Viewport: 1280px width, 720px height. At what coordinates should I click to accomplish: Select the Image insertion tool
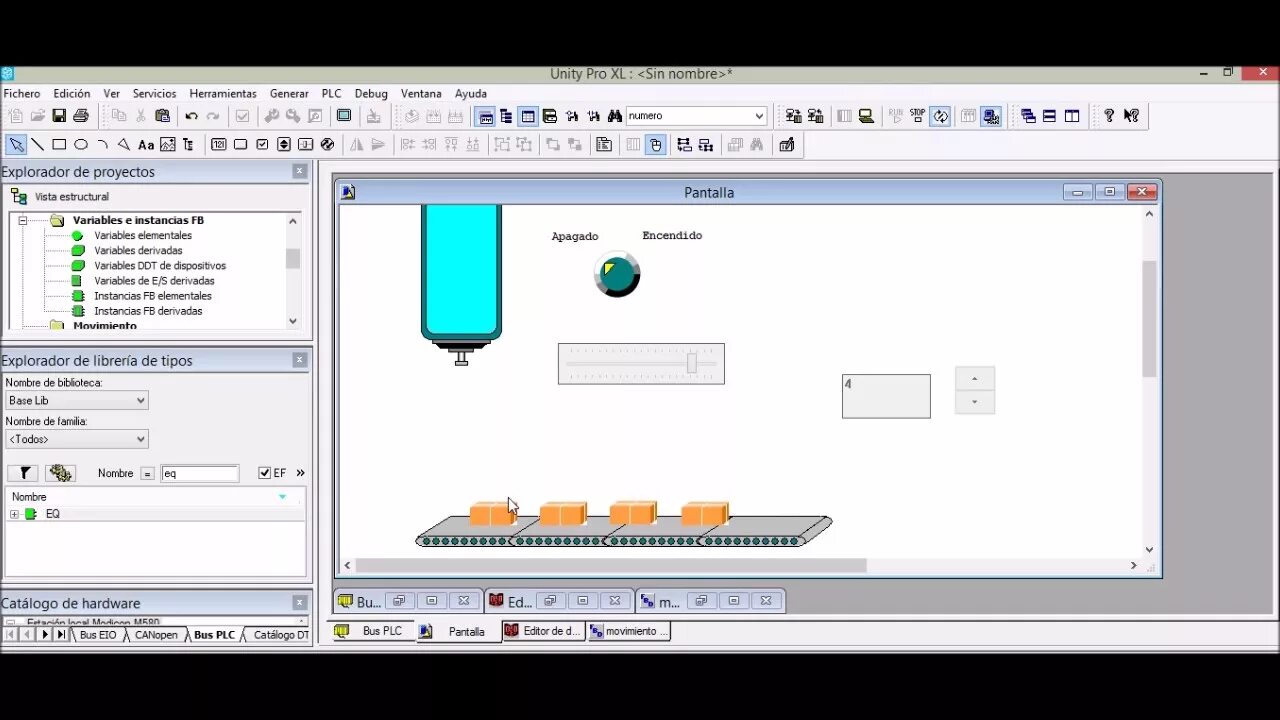pyautogui.click(x=167, y=145)
